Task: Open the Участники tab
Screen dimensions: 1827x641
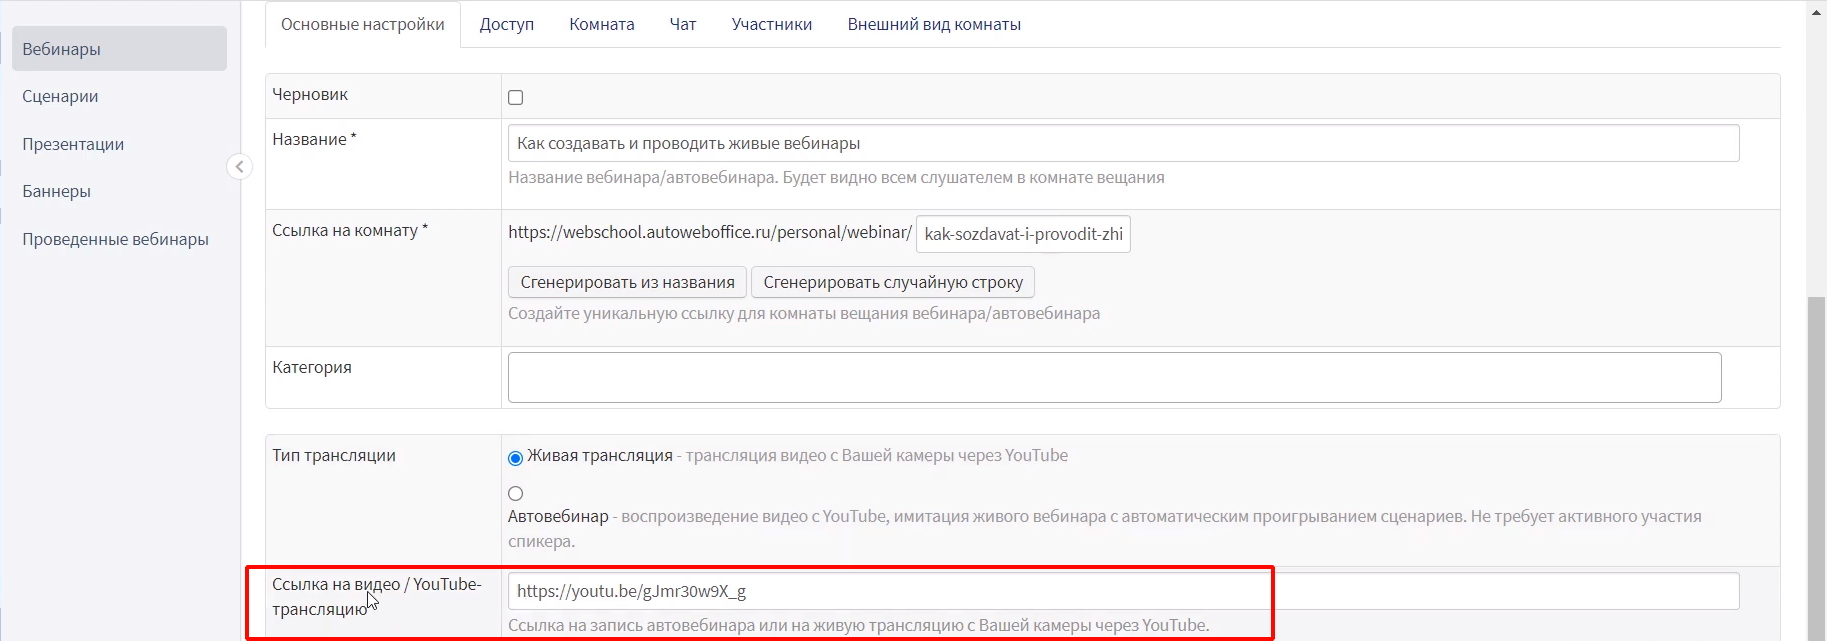Action: coord(771,25)
